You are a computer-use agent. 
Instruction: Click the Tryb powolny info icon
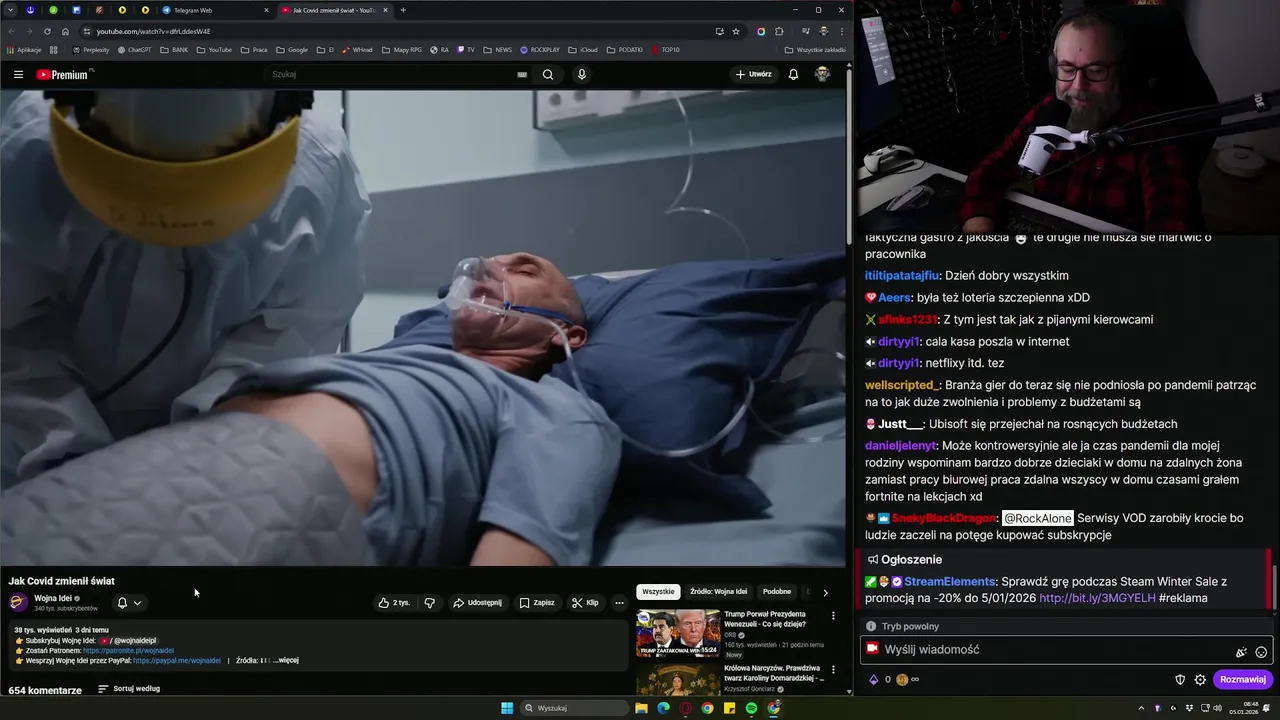(871, 626)
